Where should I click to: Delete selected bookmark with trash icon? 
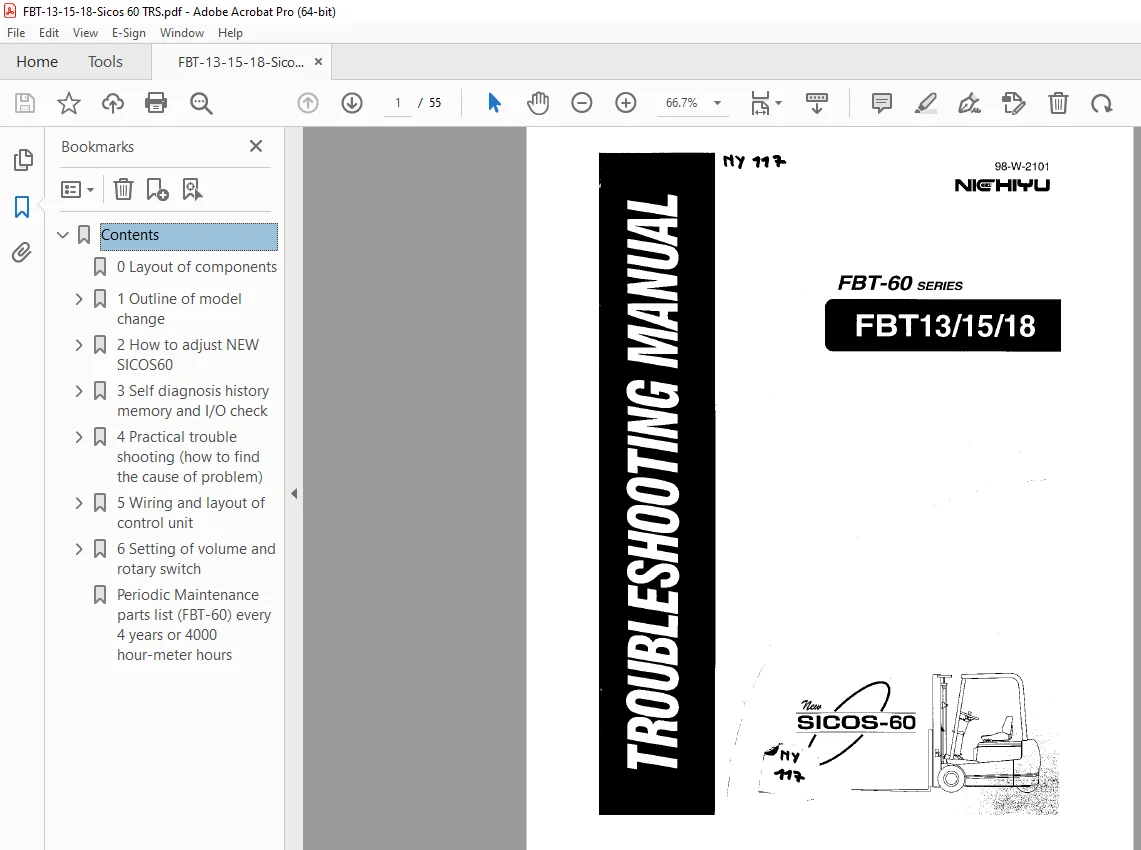pyautogui.click(x=123, y=190)
